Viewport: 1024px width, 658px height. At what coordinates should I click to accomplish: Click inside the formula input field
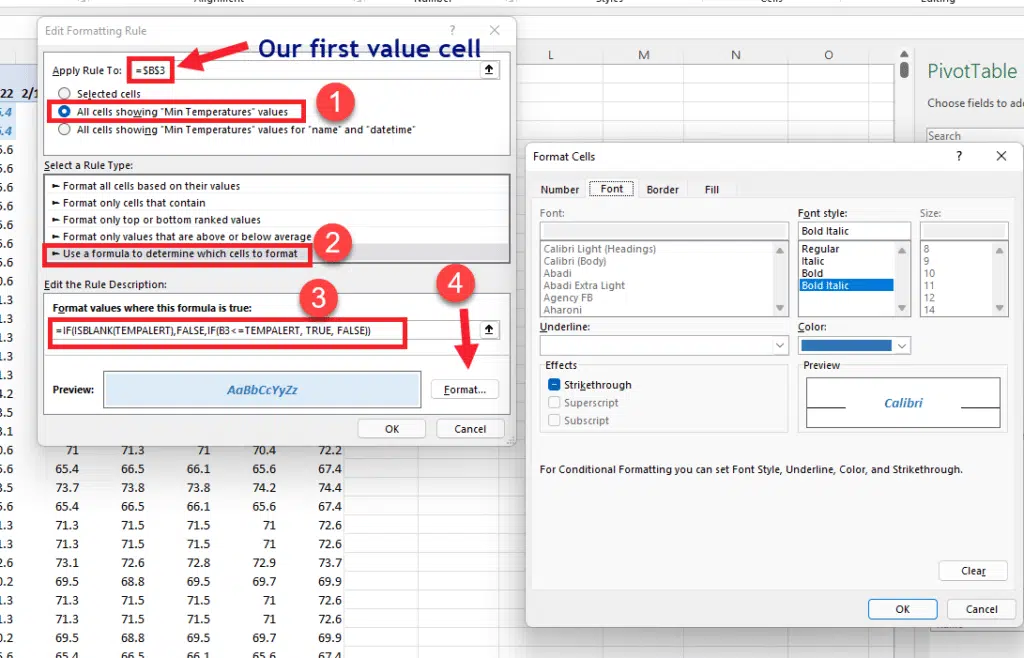pyautogui.click(x=228, y=331)
